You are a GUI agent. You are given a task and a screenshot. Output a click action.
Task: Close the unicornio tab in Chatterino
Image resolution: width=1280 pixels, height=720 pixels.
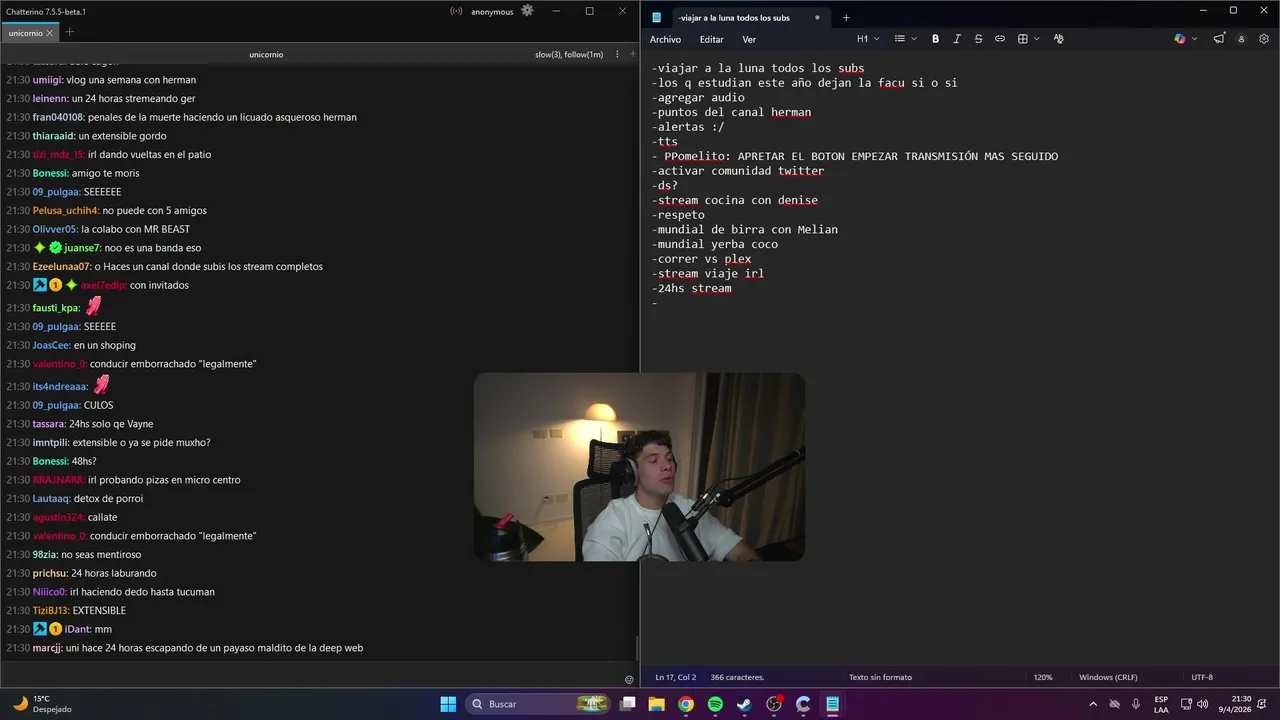50,33
